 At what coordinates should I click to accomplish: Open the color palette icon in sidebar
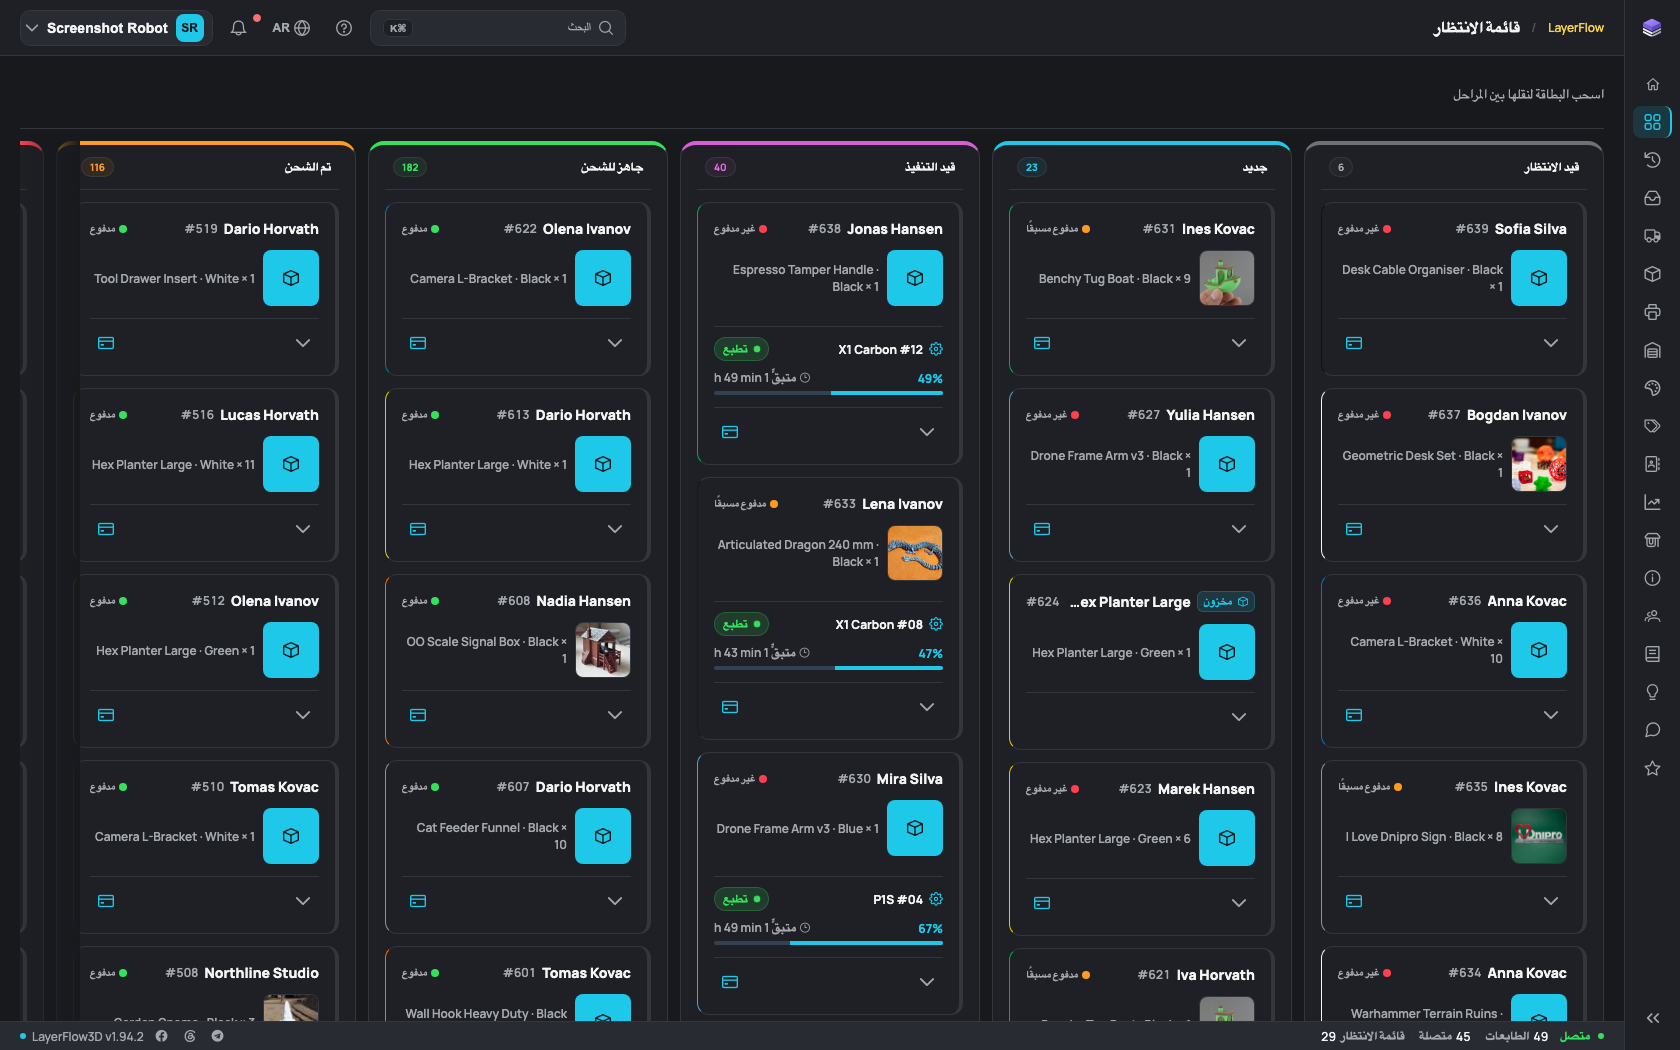tap(1652, 388)
